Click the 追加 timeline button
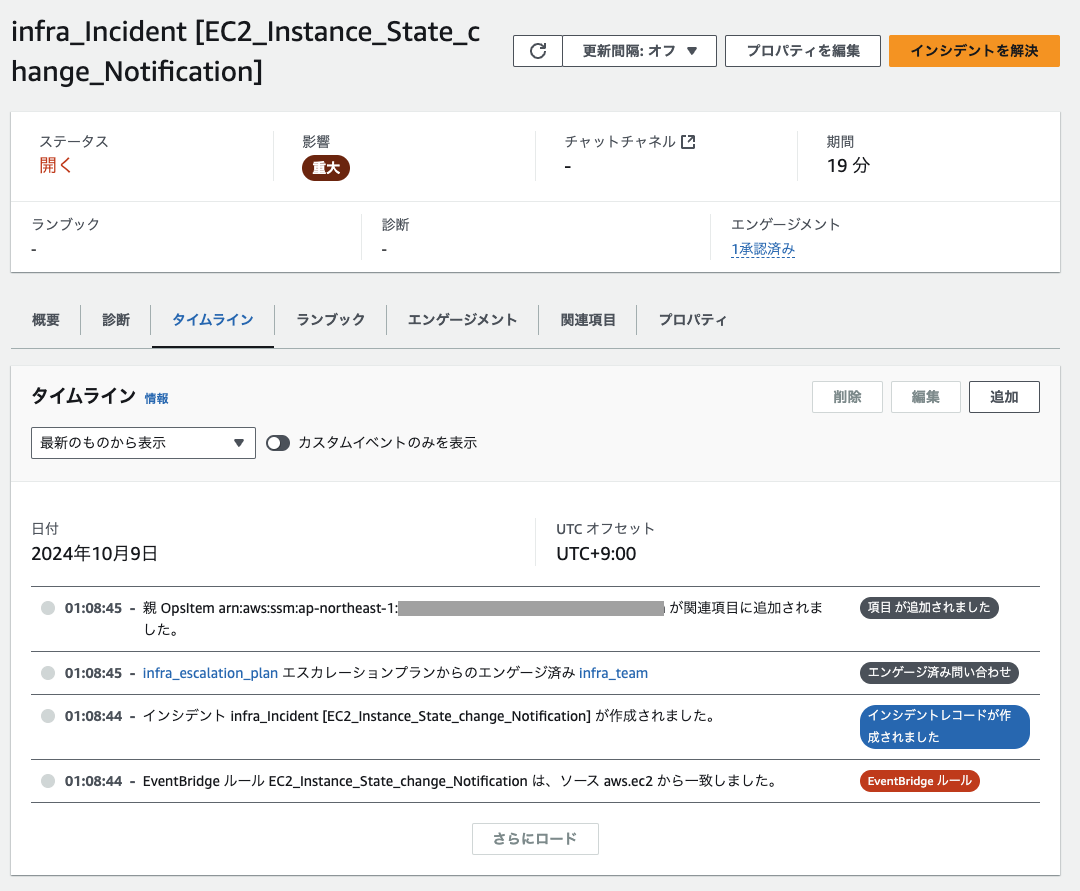 pyautogui.click(x=1004, y=397)
